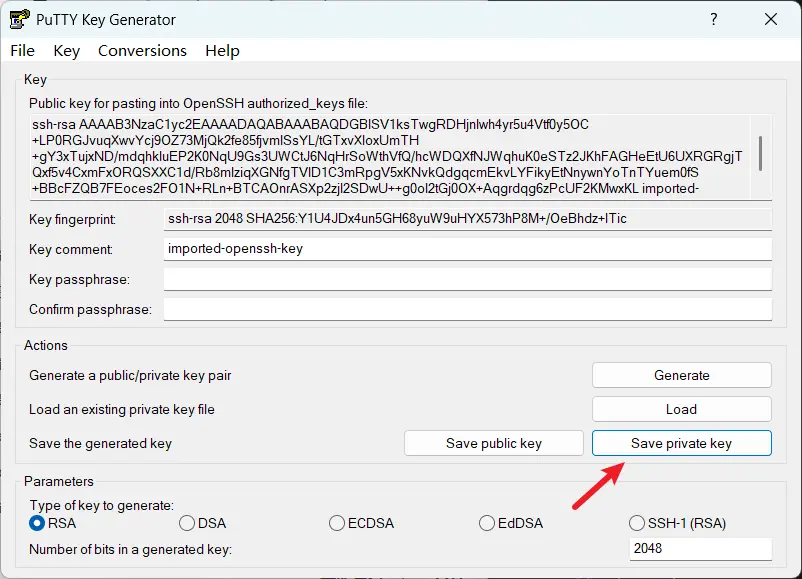The width and height of the screenshot is (802, 579).
Task: Click Load to open existing private key
Action: [681, 409]
